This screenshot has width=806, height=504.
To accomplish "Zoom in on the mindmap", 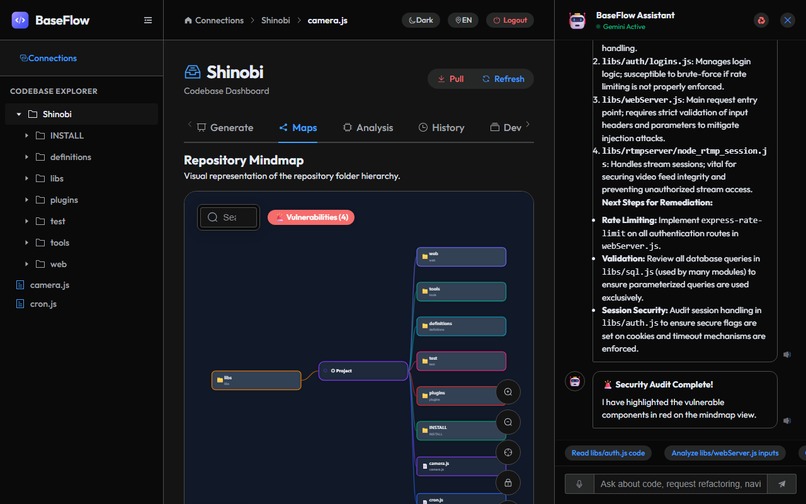I will tap(508, 392).
